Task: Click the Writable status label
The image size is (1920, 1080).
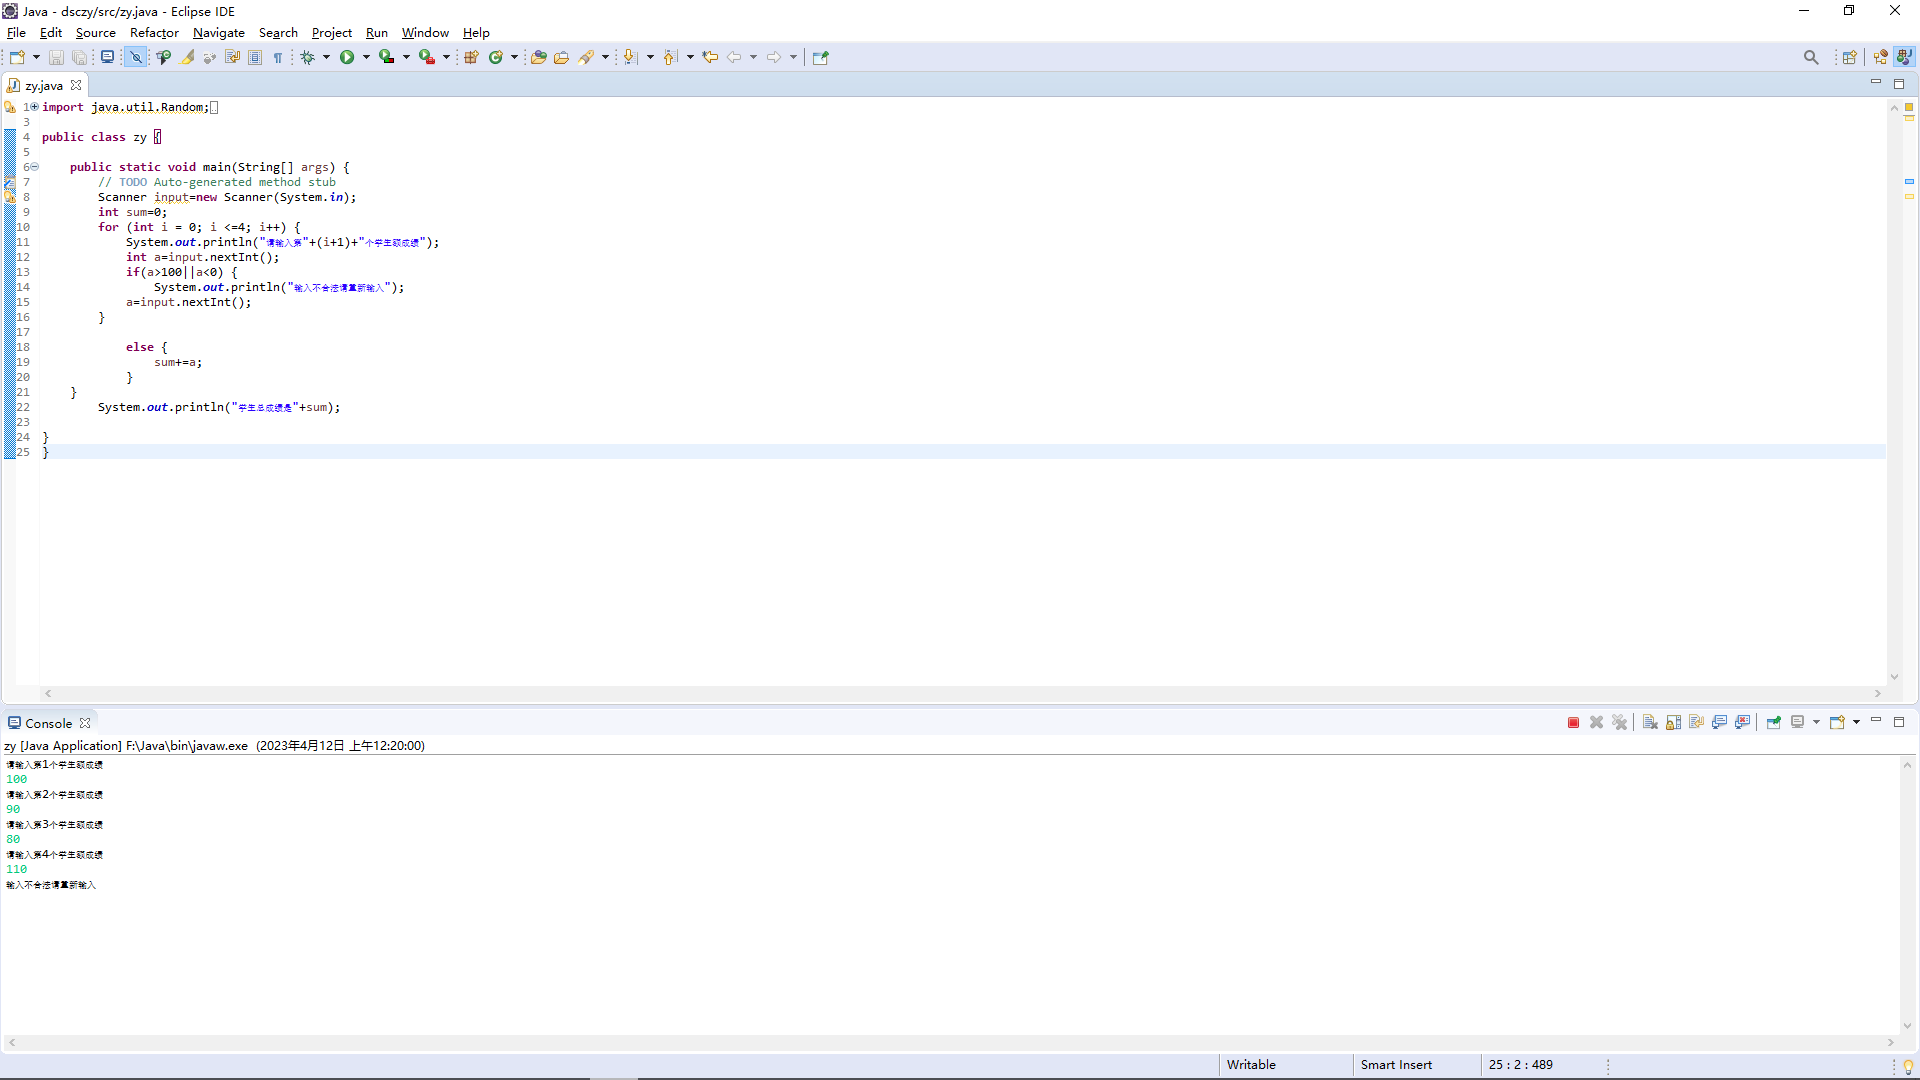Action: point(1251,1065)
